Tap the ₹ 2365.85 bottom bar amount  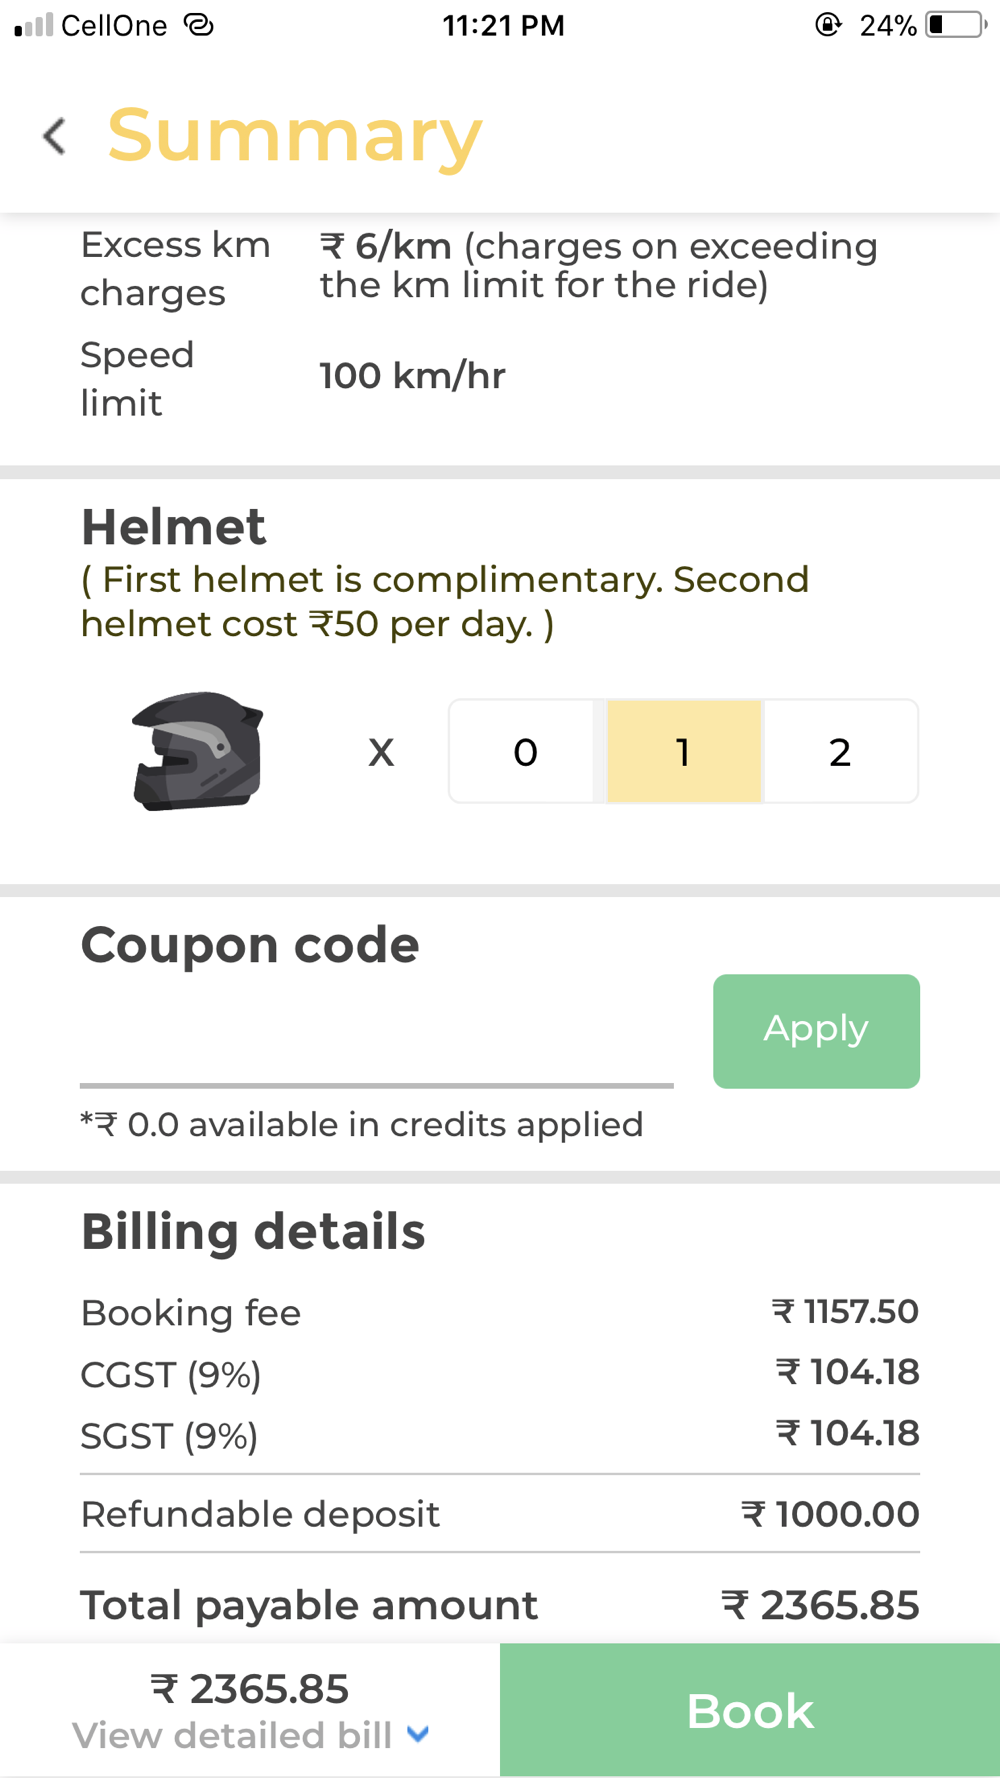tap(250, 1689)
